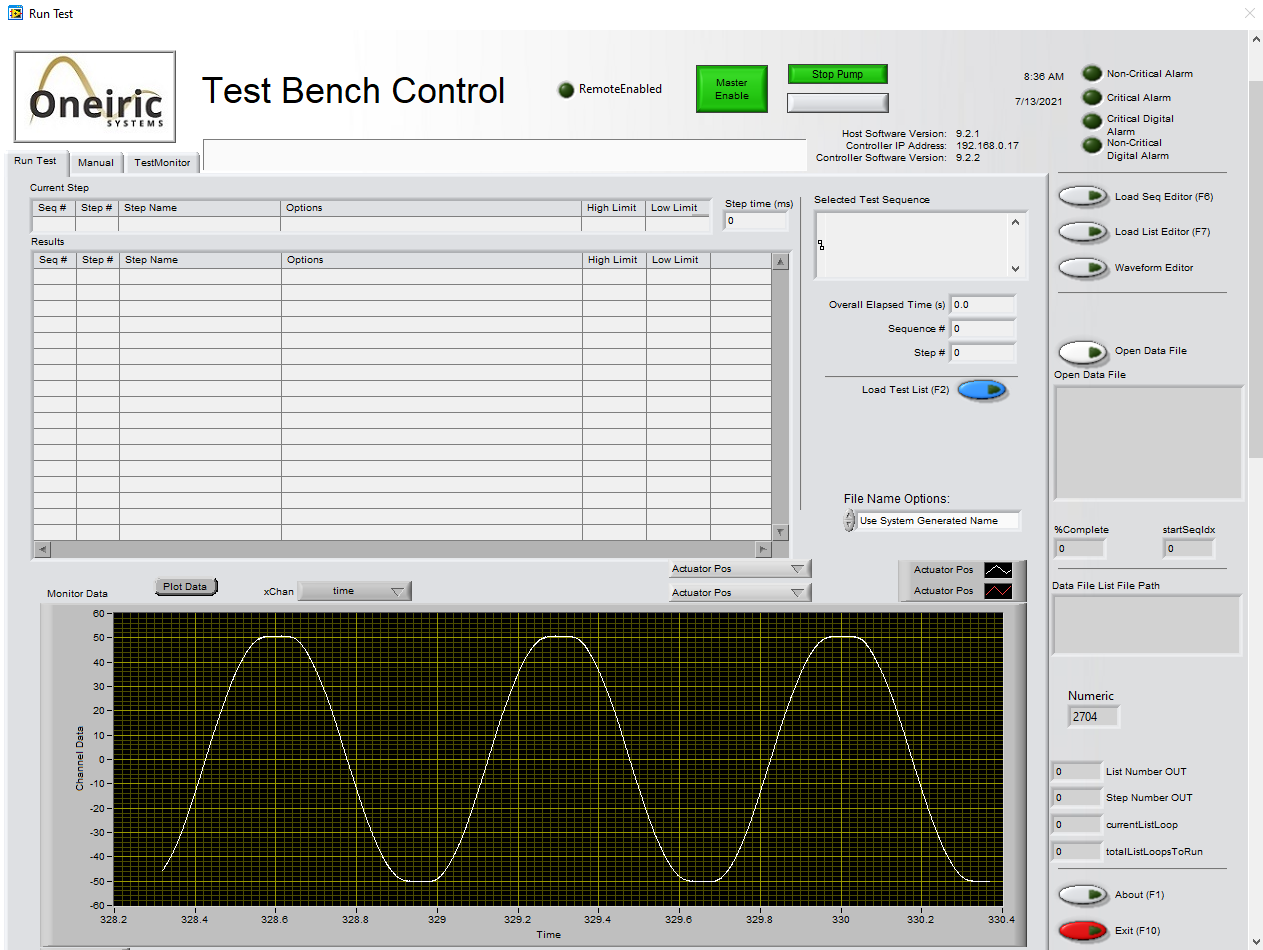
Task: Click red Actuator Pos plot legend icon
Action: click(x=998, y=591)
